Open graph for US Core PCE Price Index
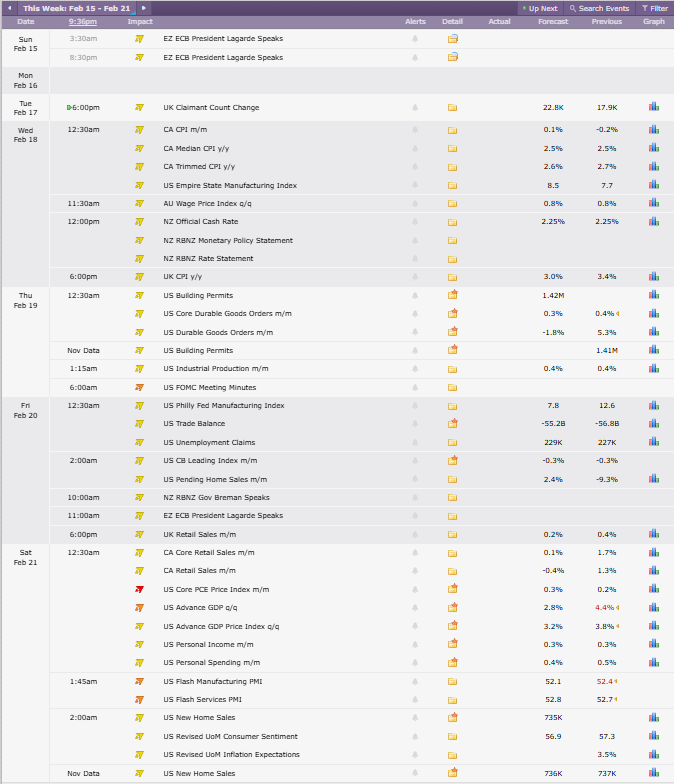The height and width of the screenshot is (784, 674). point(654,589)
